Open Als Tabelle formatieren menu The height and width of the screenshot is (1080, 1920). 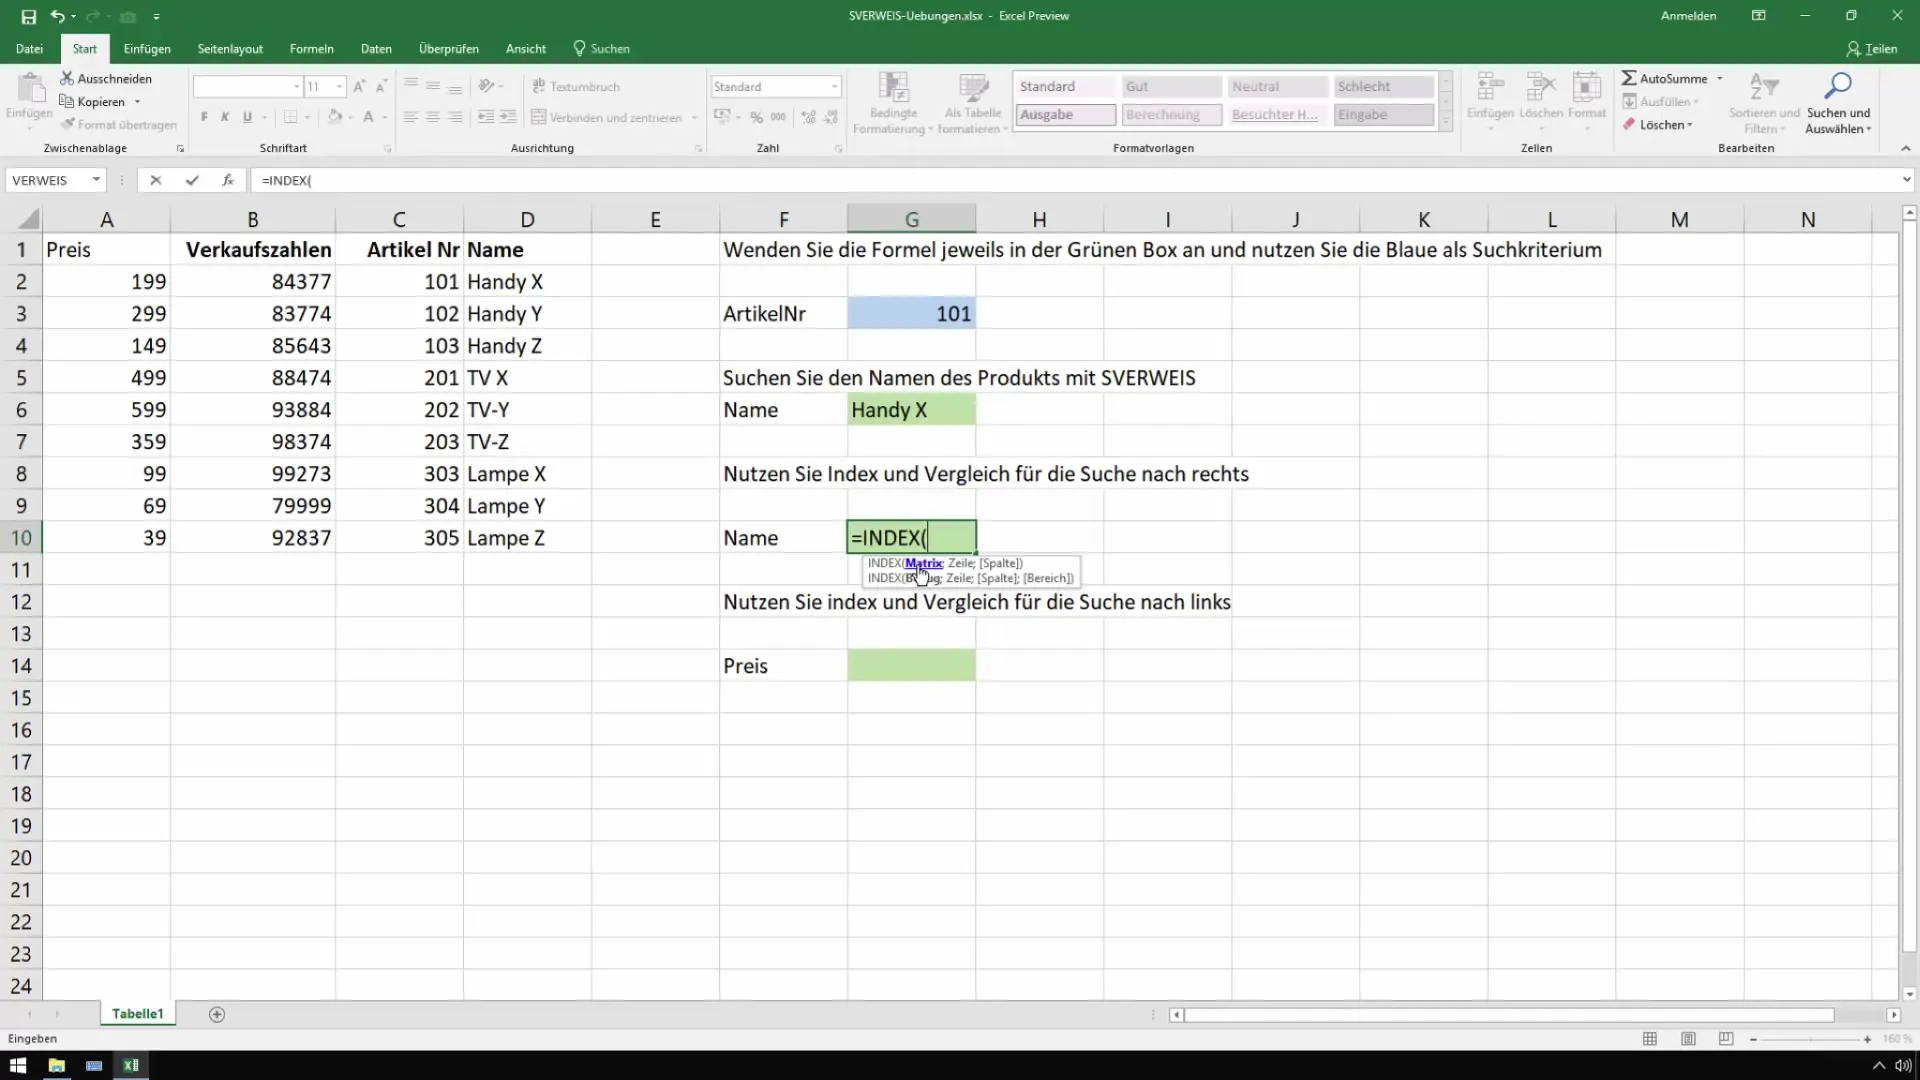pyautogui.click(x=973, y=103)
